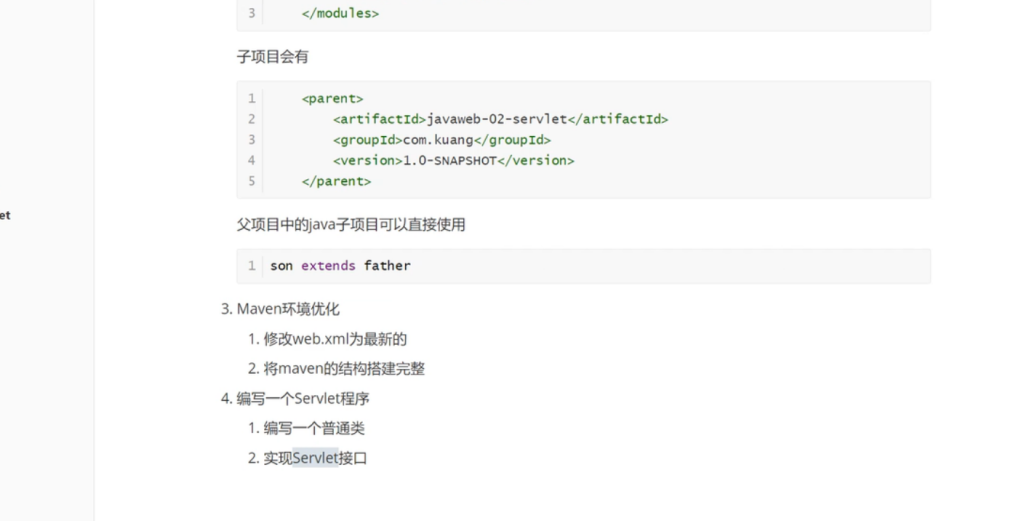1024x521 pixels.
Task: Click the highlighted "Servlet" word in "实现Servlet接口"
Action: (x=315, y=459)
